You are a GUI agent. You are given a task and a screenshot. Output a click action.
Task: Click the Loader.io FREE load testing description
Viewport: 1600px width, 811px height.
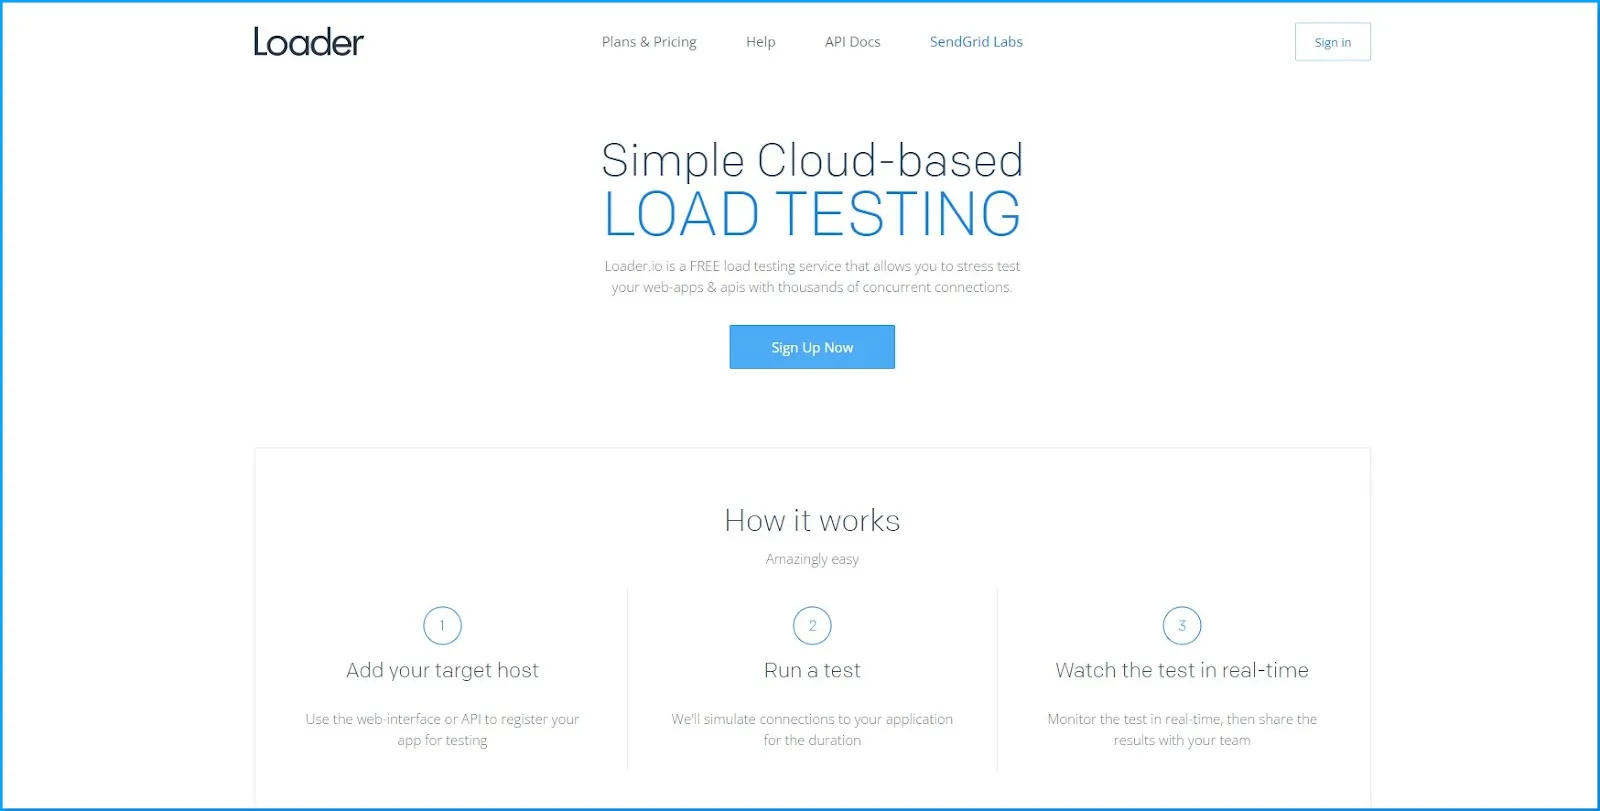coord(812,277)
